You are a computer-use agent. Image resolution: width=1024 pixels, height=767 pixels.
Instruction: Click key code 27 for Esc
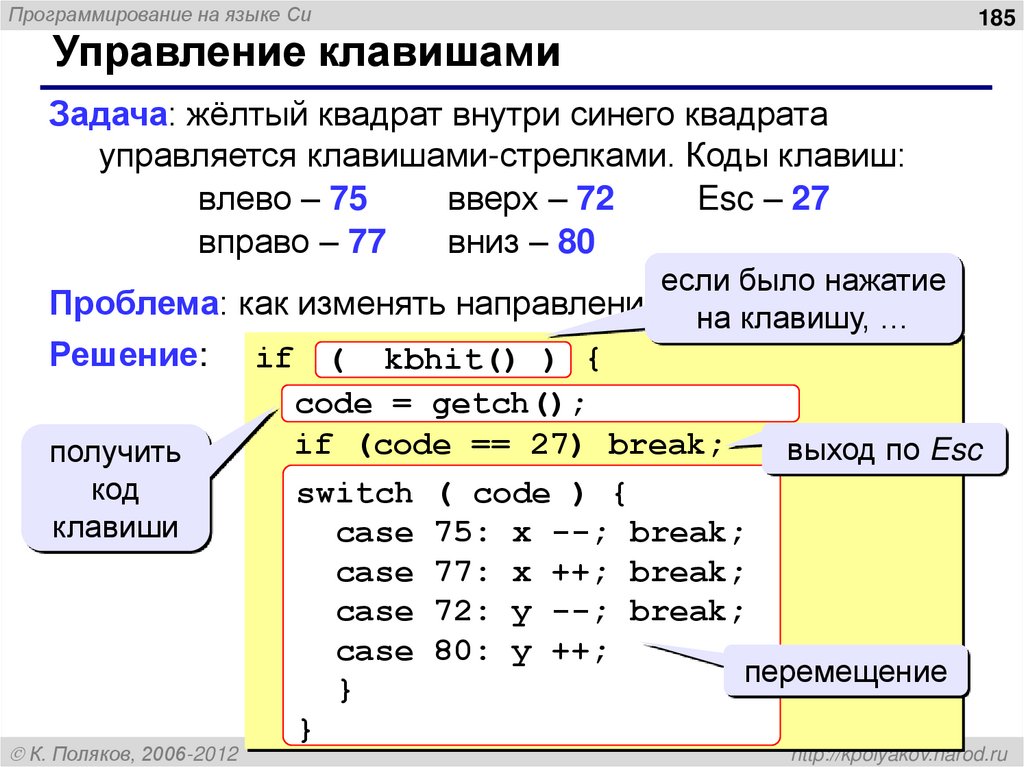point(810,199)
